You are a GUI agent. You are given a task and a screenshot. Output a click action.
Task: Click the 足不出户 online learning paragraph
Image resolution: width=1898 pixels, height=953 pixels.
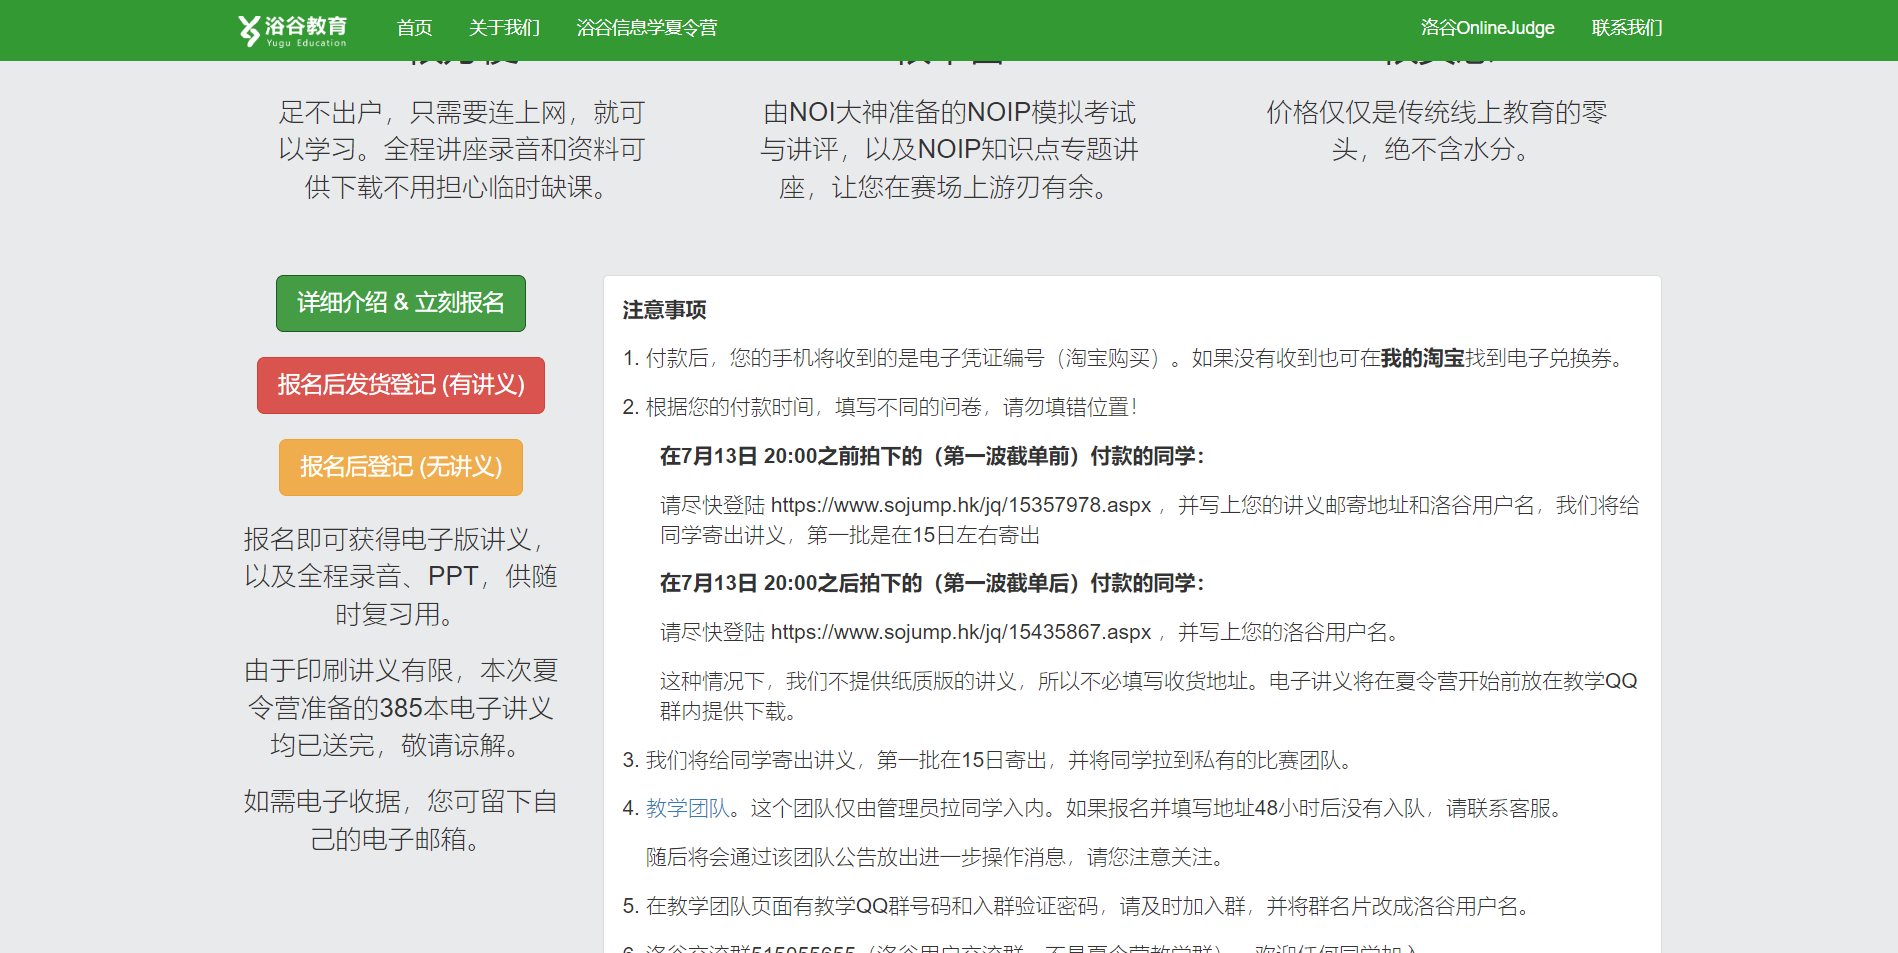[x=461, y=150]
